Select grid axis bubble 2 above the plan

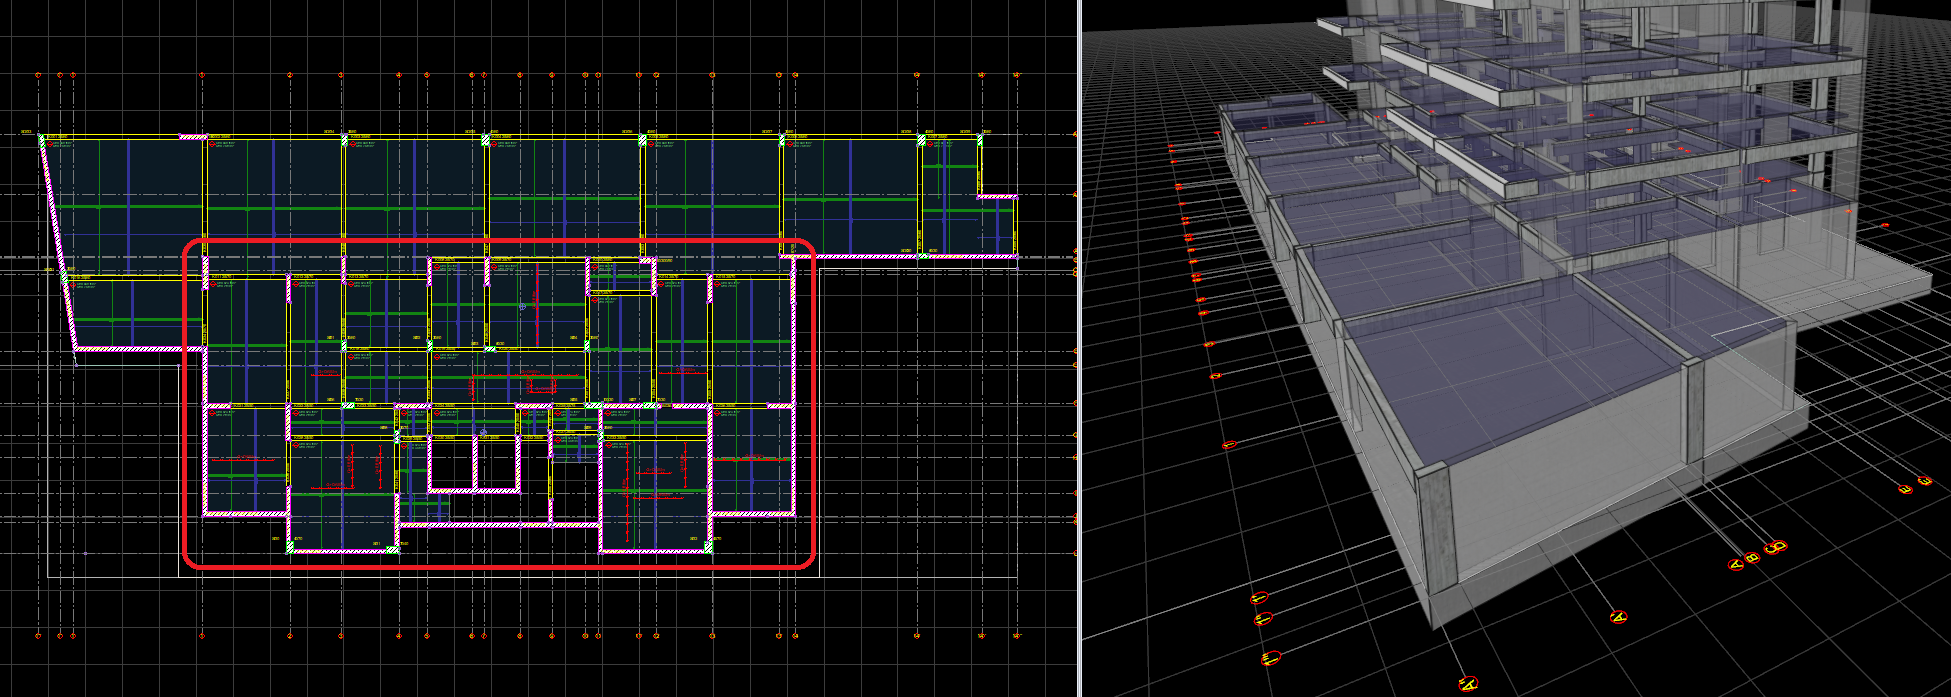point(290,75)
